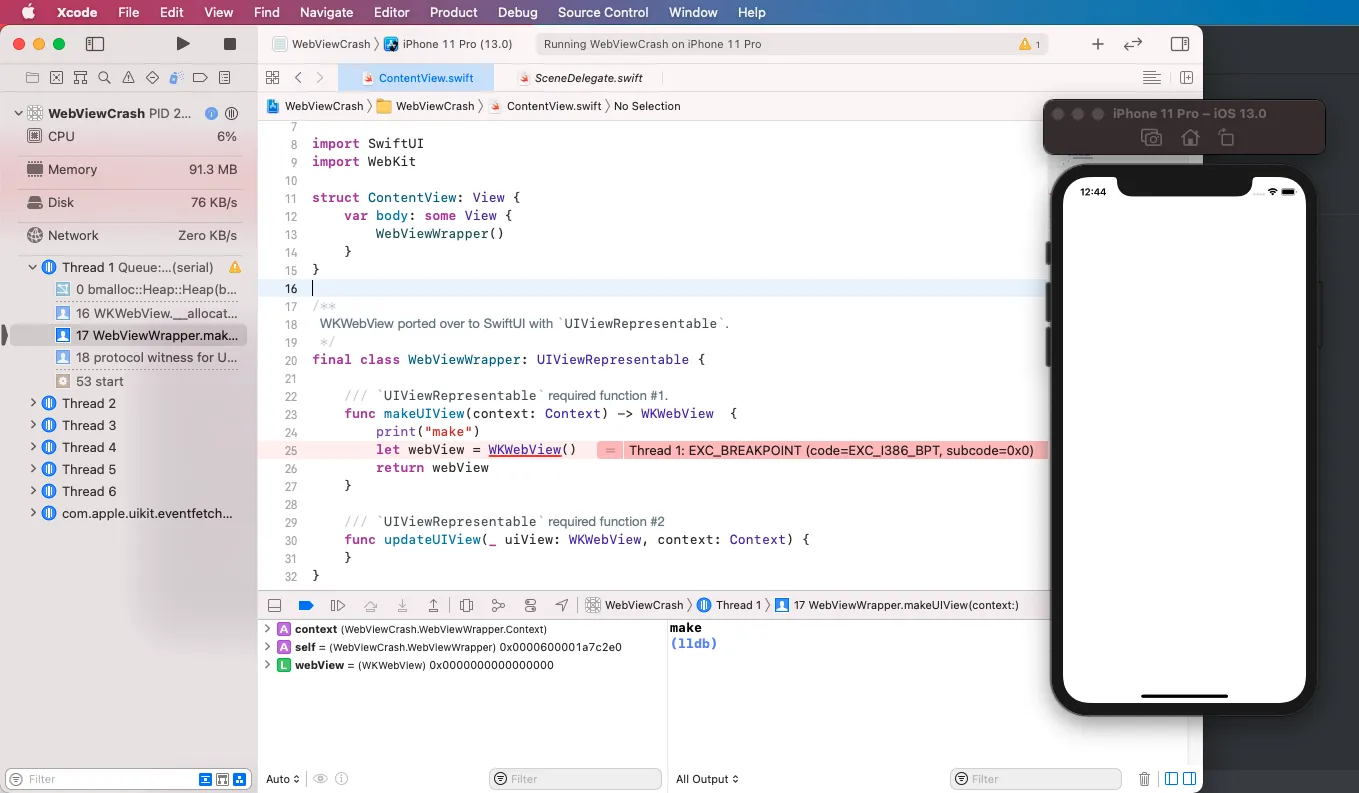Image resolution: width=1359 pixels, height=793 pixels.
Task: Click the iPhone 11 Pro (13.0) destination
Action: [x=449, y=44]
